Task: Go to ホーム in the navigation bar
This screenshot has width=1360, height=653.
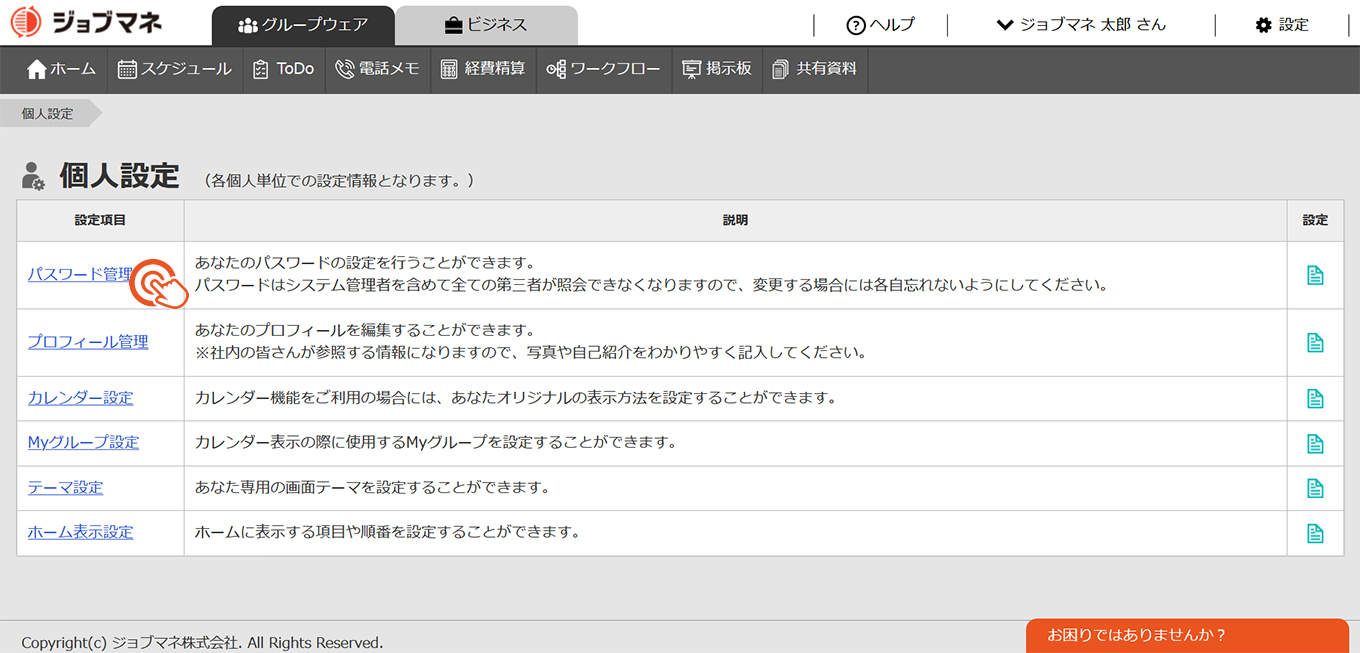Action: tap(62, 69)
